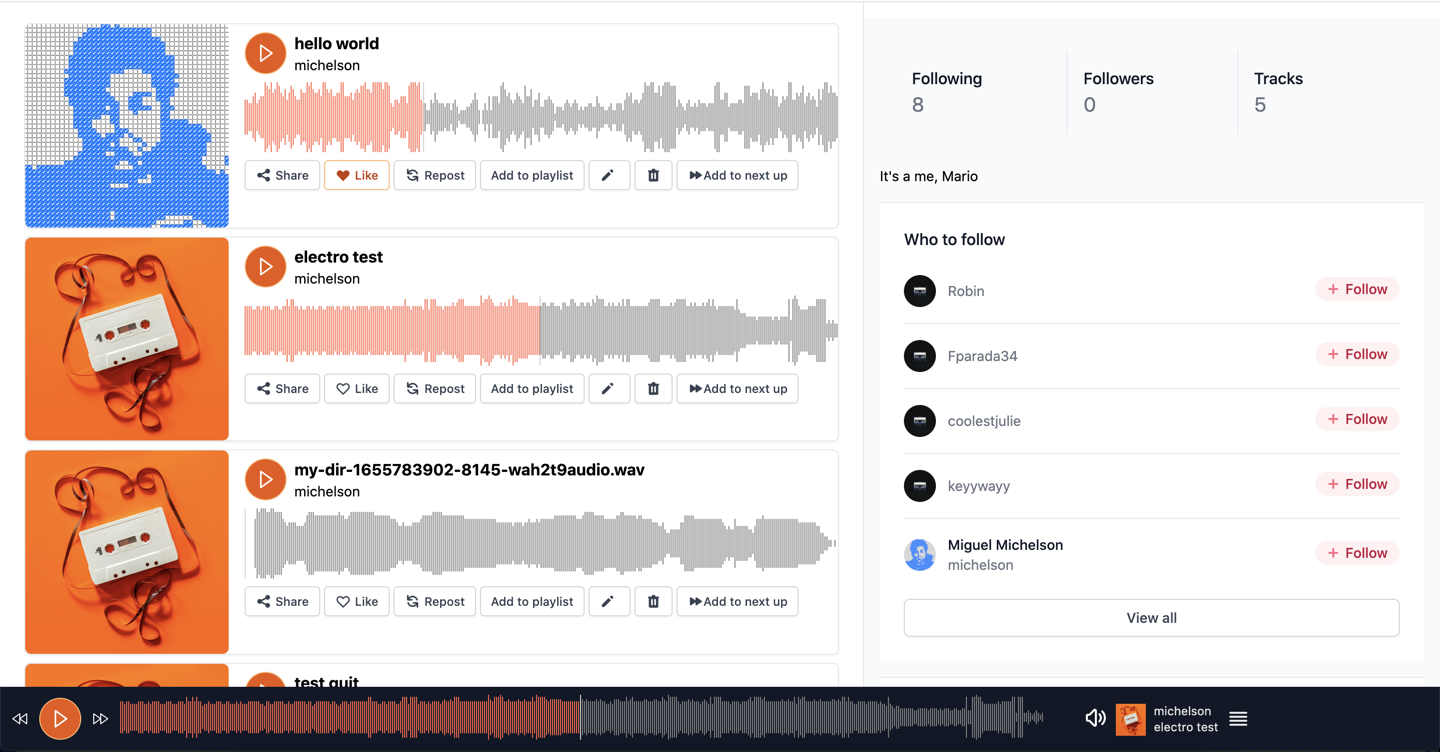The height and width of the screenshot is (752, 1440).
Task: Add hello world to next up
Action: (738, 175)
